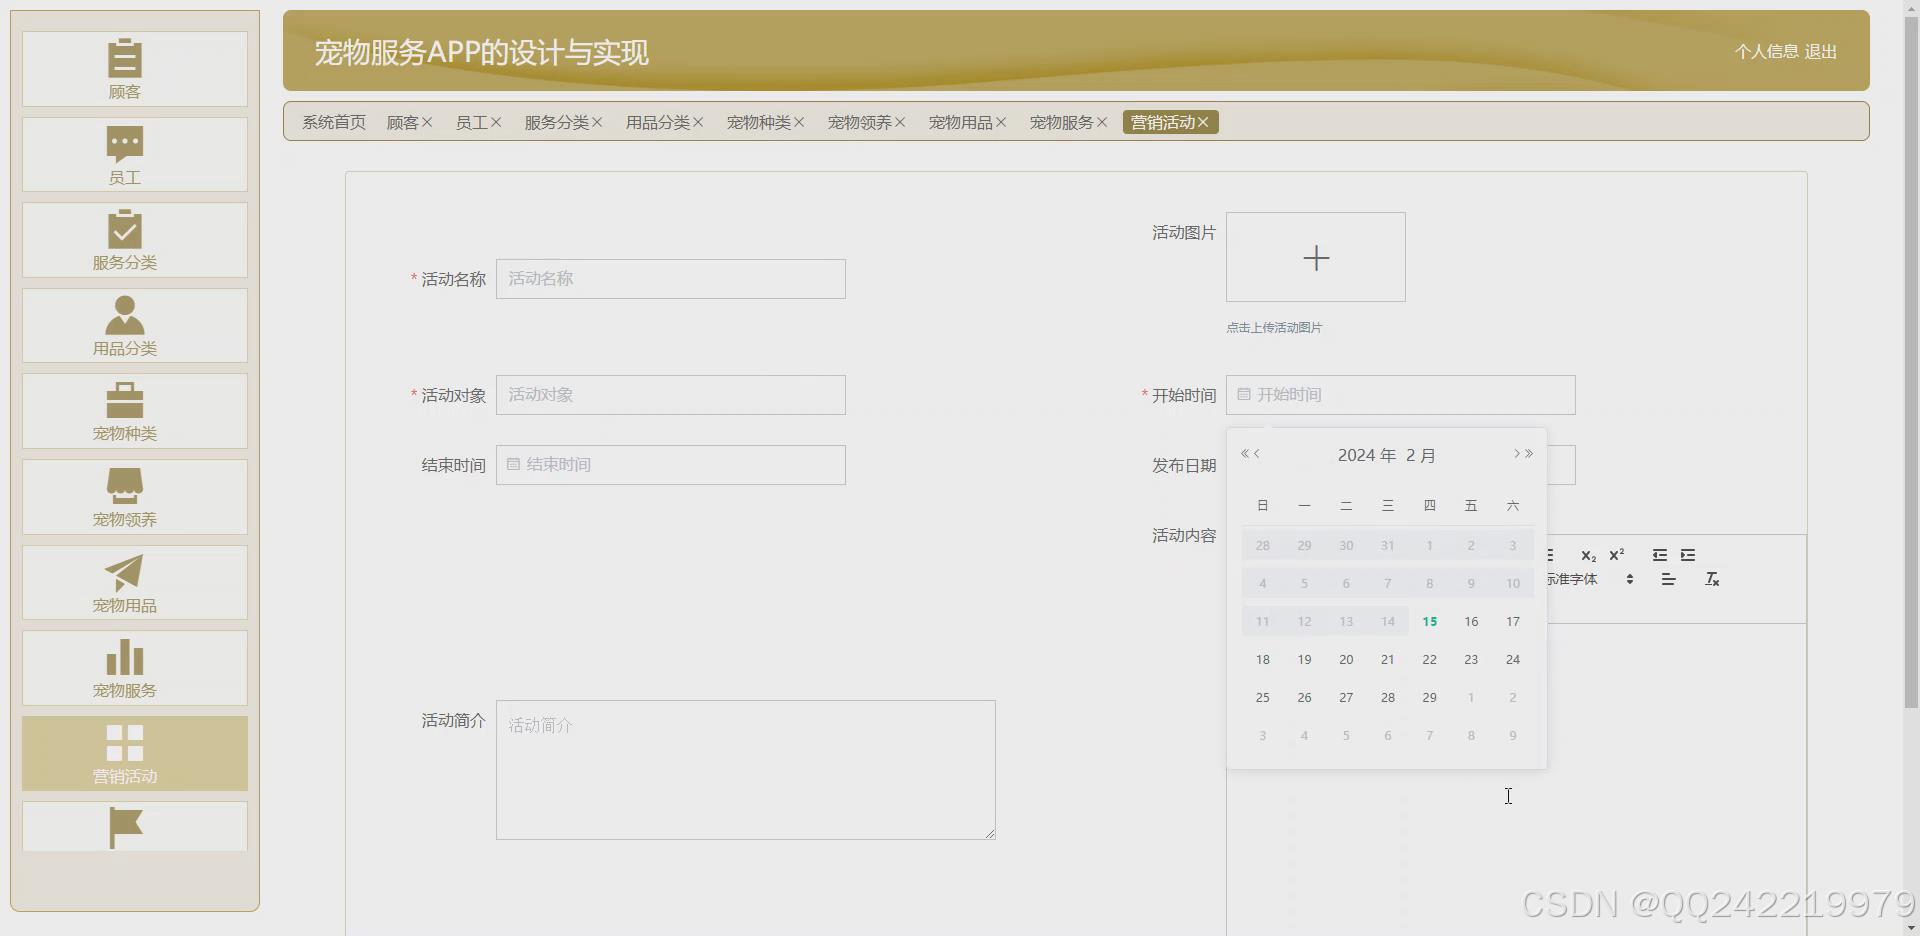Click 退出 to log out
Screen dimensions: 1920x936
click(1821, 51)
